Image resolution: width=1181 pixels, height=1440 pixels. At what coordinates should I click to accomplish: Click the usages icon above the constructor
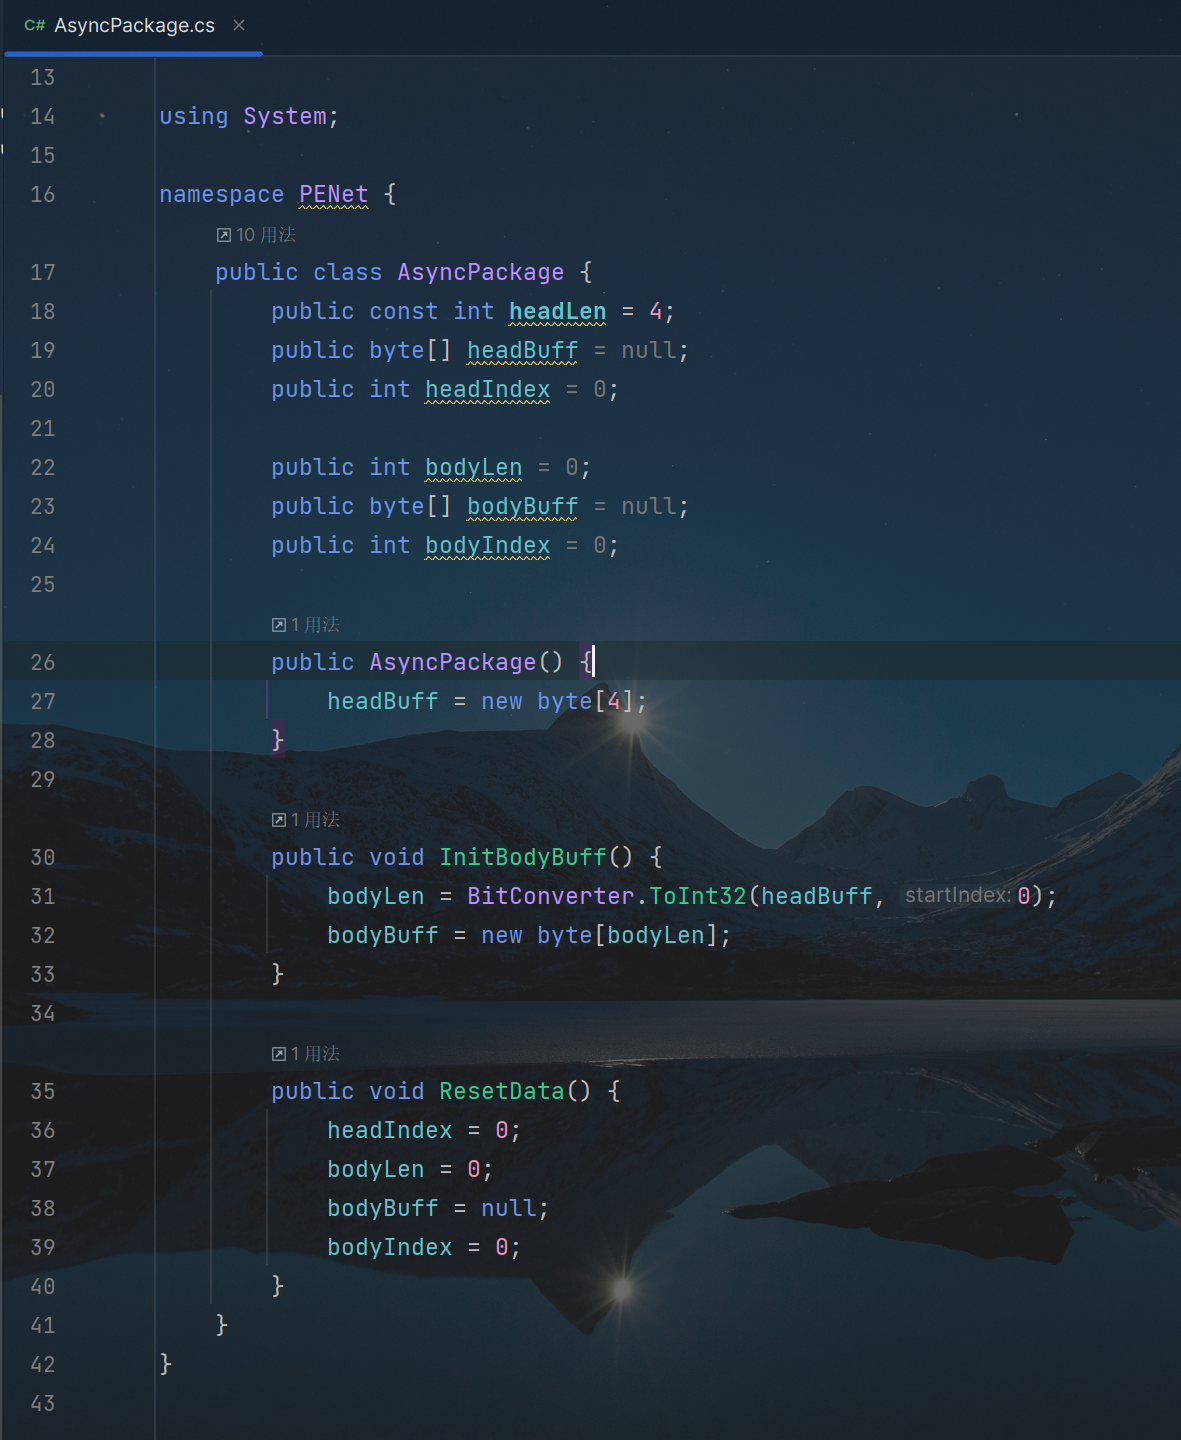coord(279,625)
